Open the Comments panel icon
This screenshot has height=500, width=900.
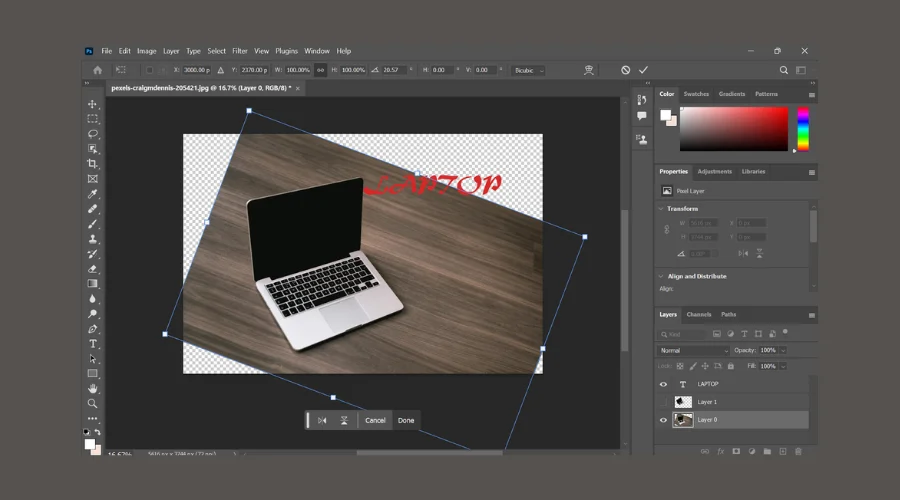(642, 116)
